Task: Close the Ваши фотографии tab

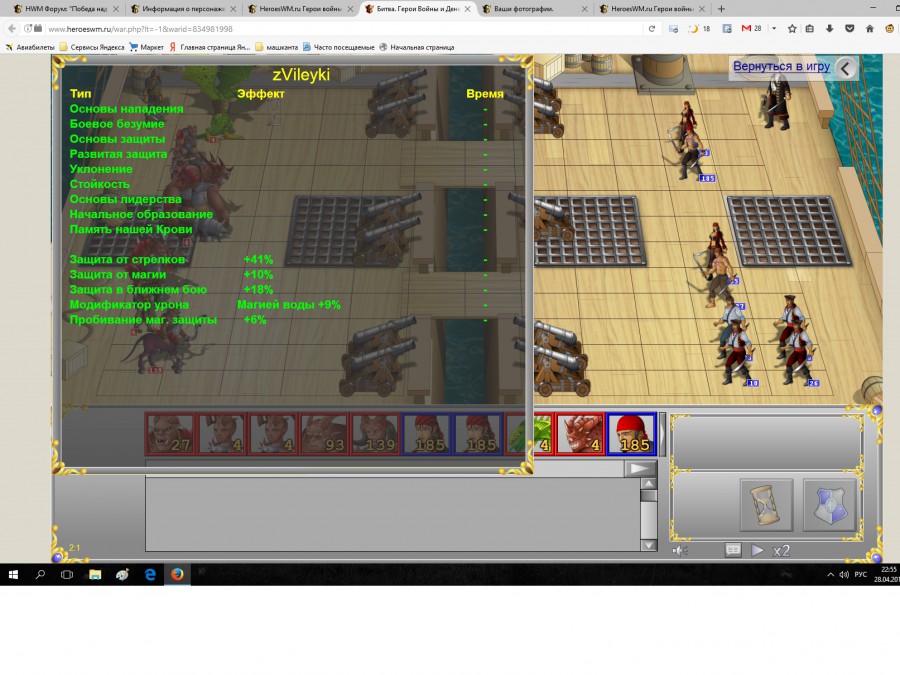Action: click(x=584, y=9)
